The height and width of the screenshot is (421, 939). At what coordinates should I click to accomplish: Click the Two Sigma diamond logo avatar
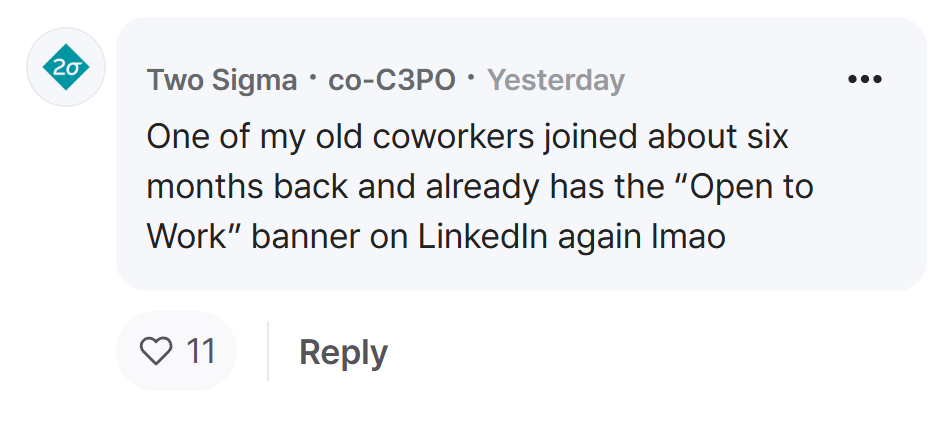(x=66, y=67)
